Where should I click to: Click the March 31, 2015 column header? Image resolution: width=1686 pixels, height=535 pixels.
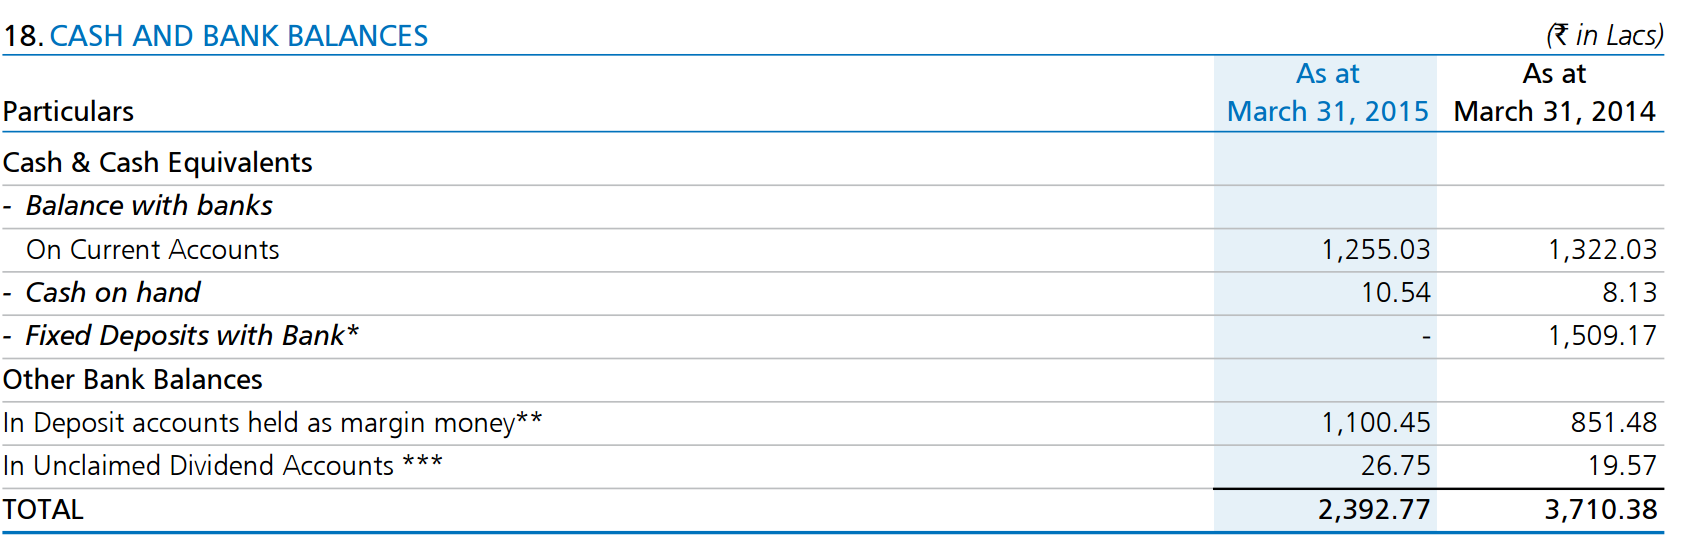[1327, 92]
